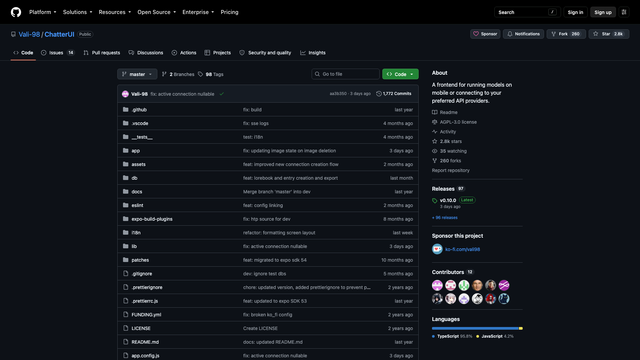Click the Go to file input
The width and height of the screenshot is (640, 360).
point(345,74)
